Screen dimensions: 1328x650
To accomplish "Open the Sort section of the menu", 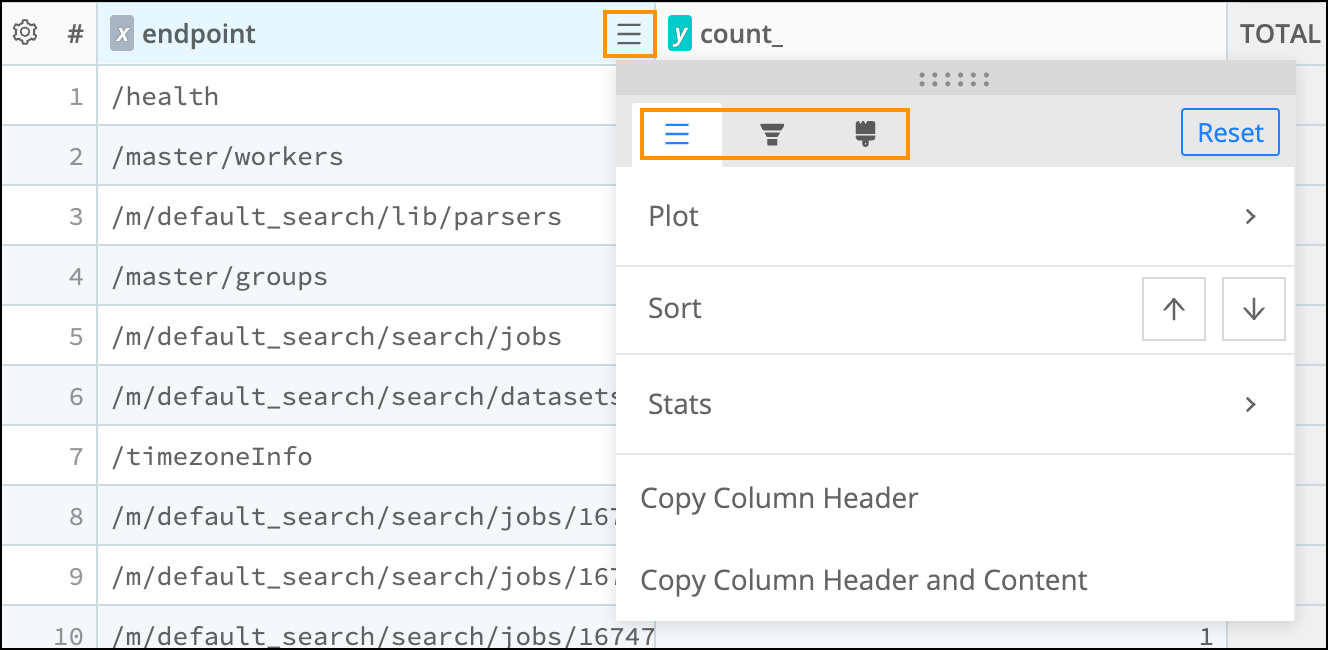I will [674, 308].
